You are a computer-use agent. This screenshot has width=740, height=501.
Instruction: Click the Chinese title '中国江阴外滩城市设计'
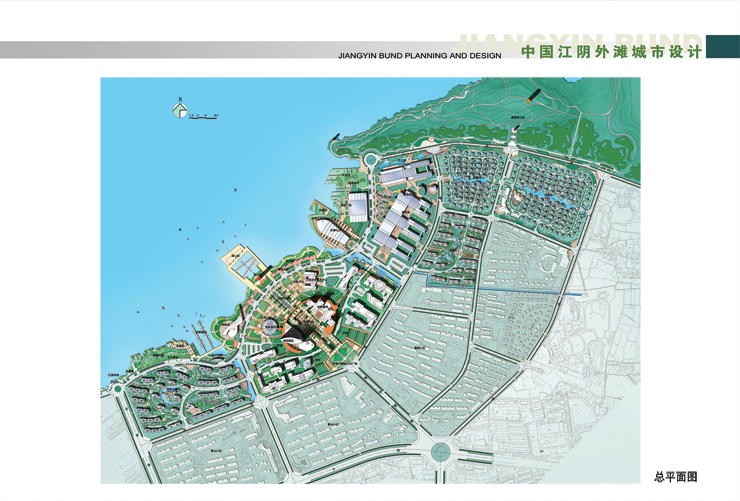612,51
